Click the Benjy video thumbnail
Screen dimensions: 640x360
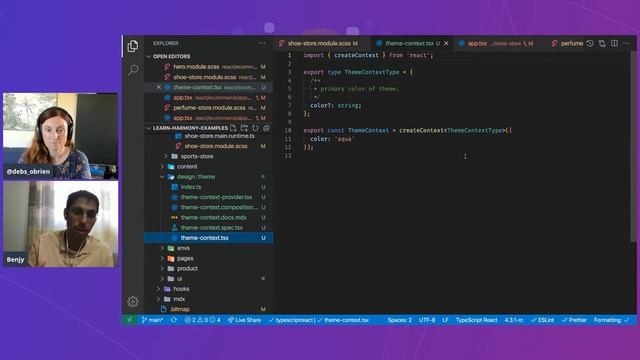click(61, 224)
